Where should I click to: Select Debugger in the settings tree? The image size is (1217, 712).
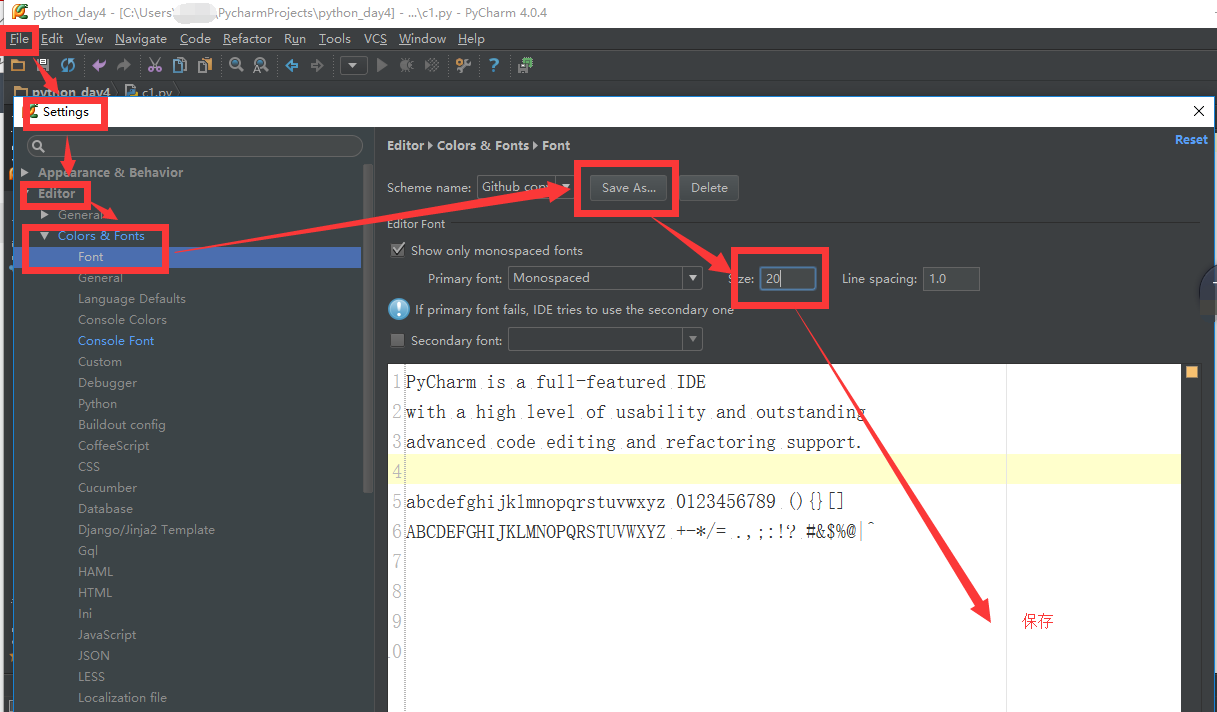click(x=108, y=382)
